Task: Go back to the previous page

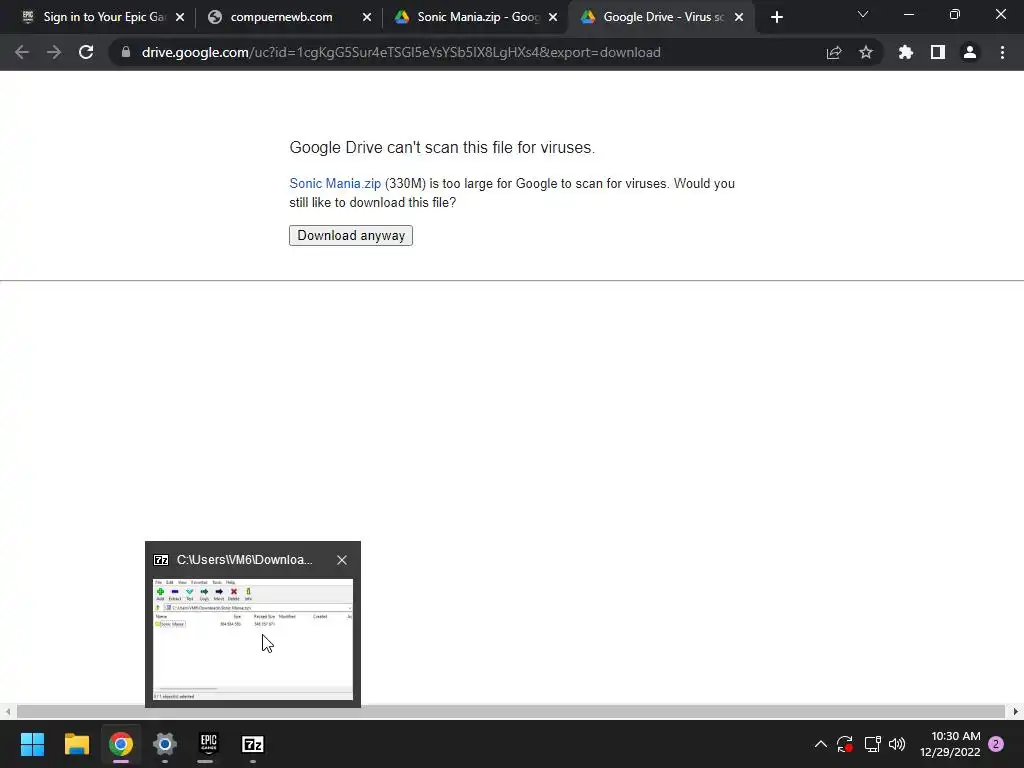Action: tap(22, 52)
